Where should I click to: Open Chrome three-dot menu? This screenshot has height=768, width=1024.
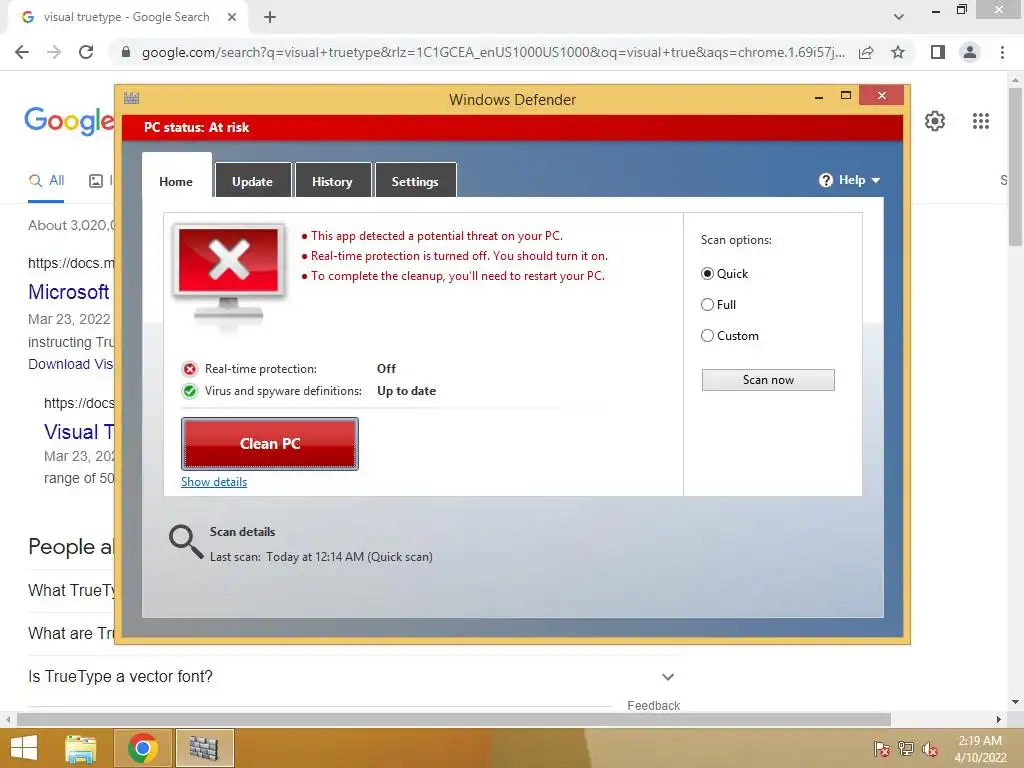click(1002, 52)
